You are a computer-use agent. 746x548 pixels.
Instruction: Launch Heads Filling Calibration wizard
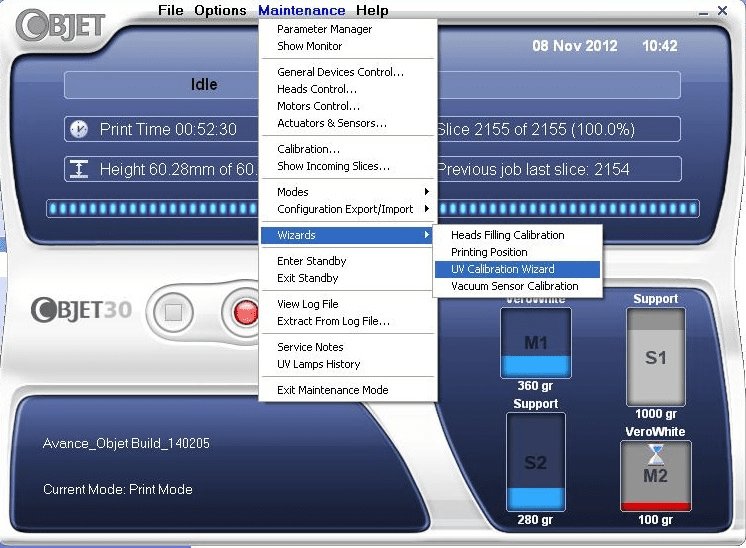click(518, 235)
